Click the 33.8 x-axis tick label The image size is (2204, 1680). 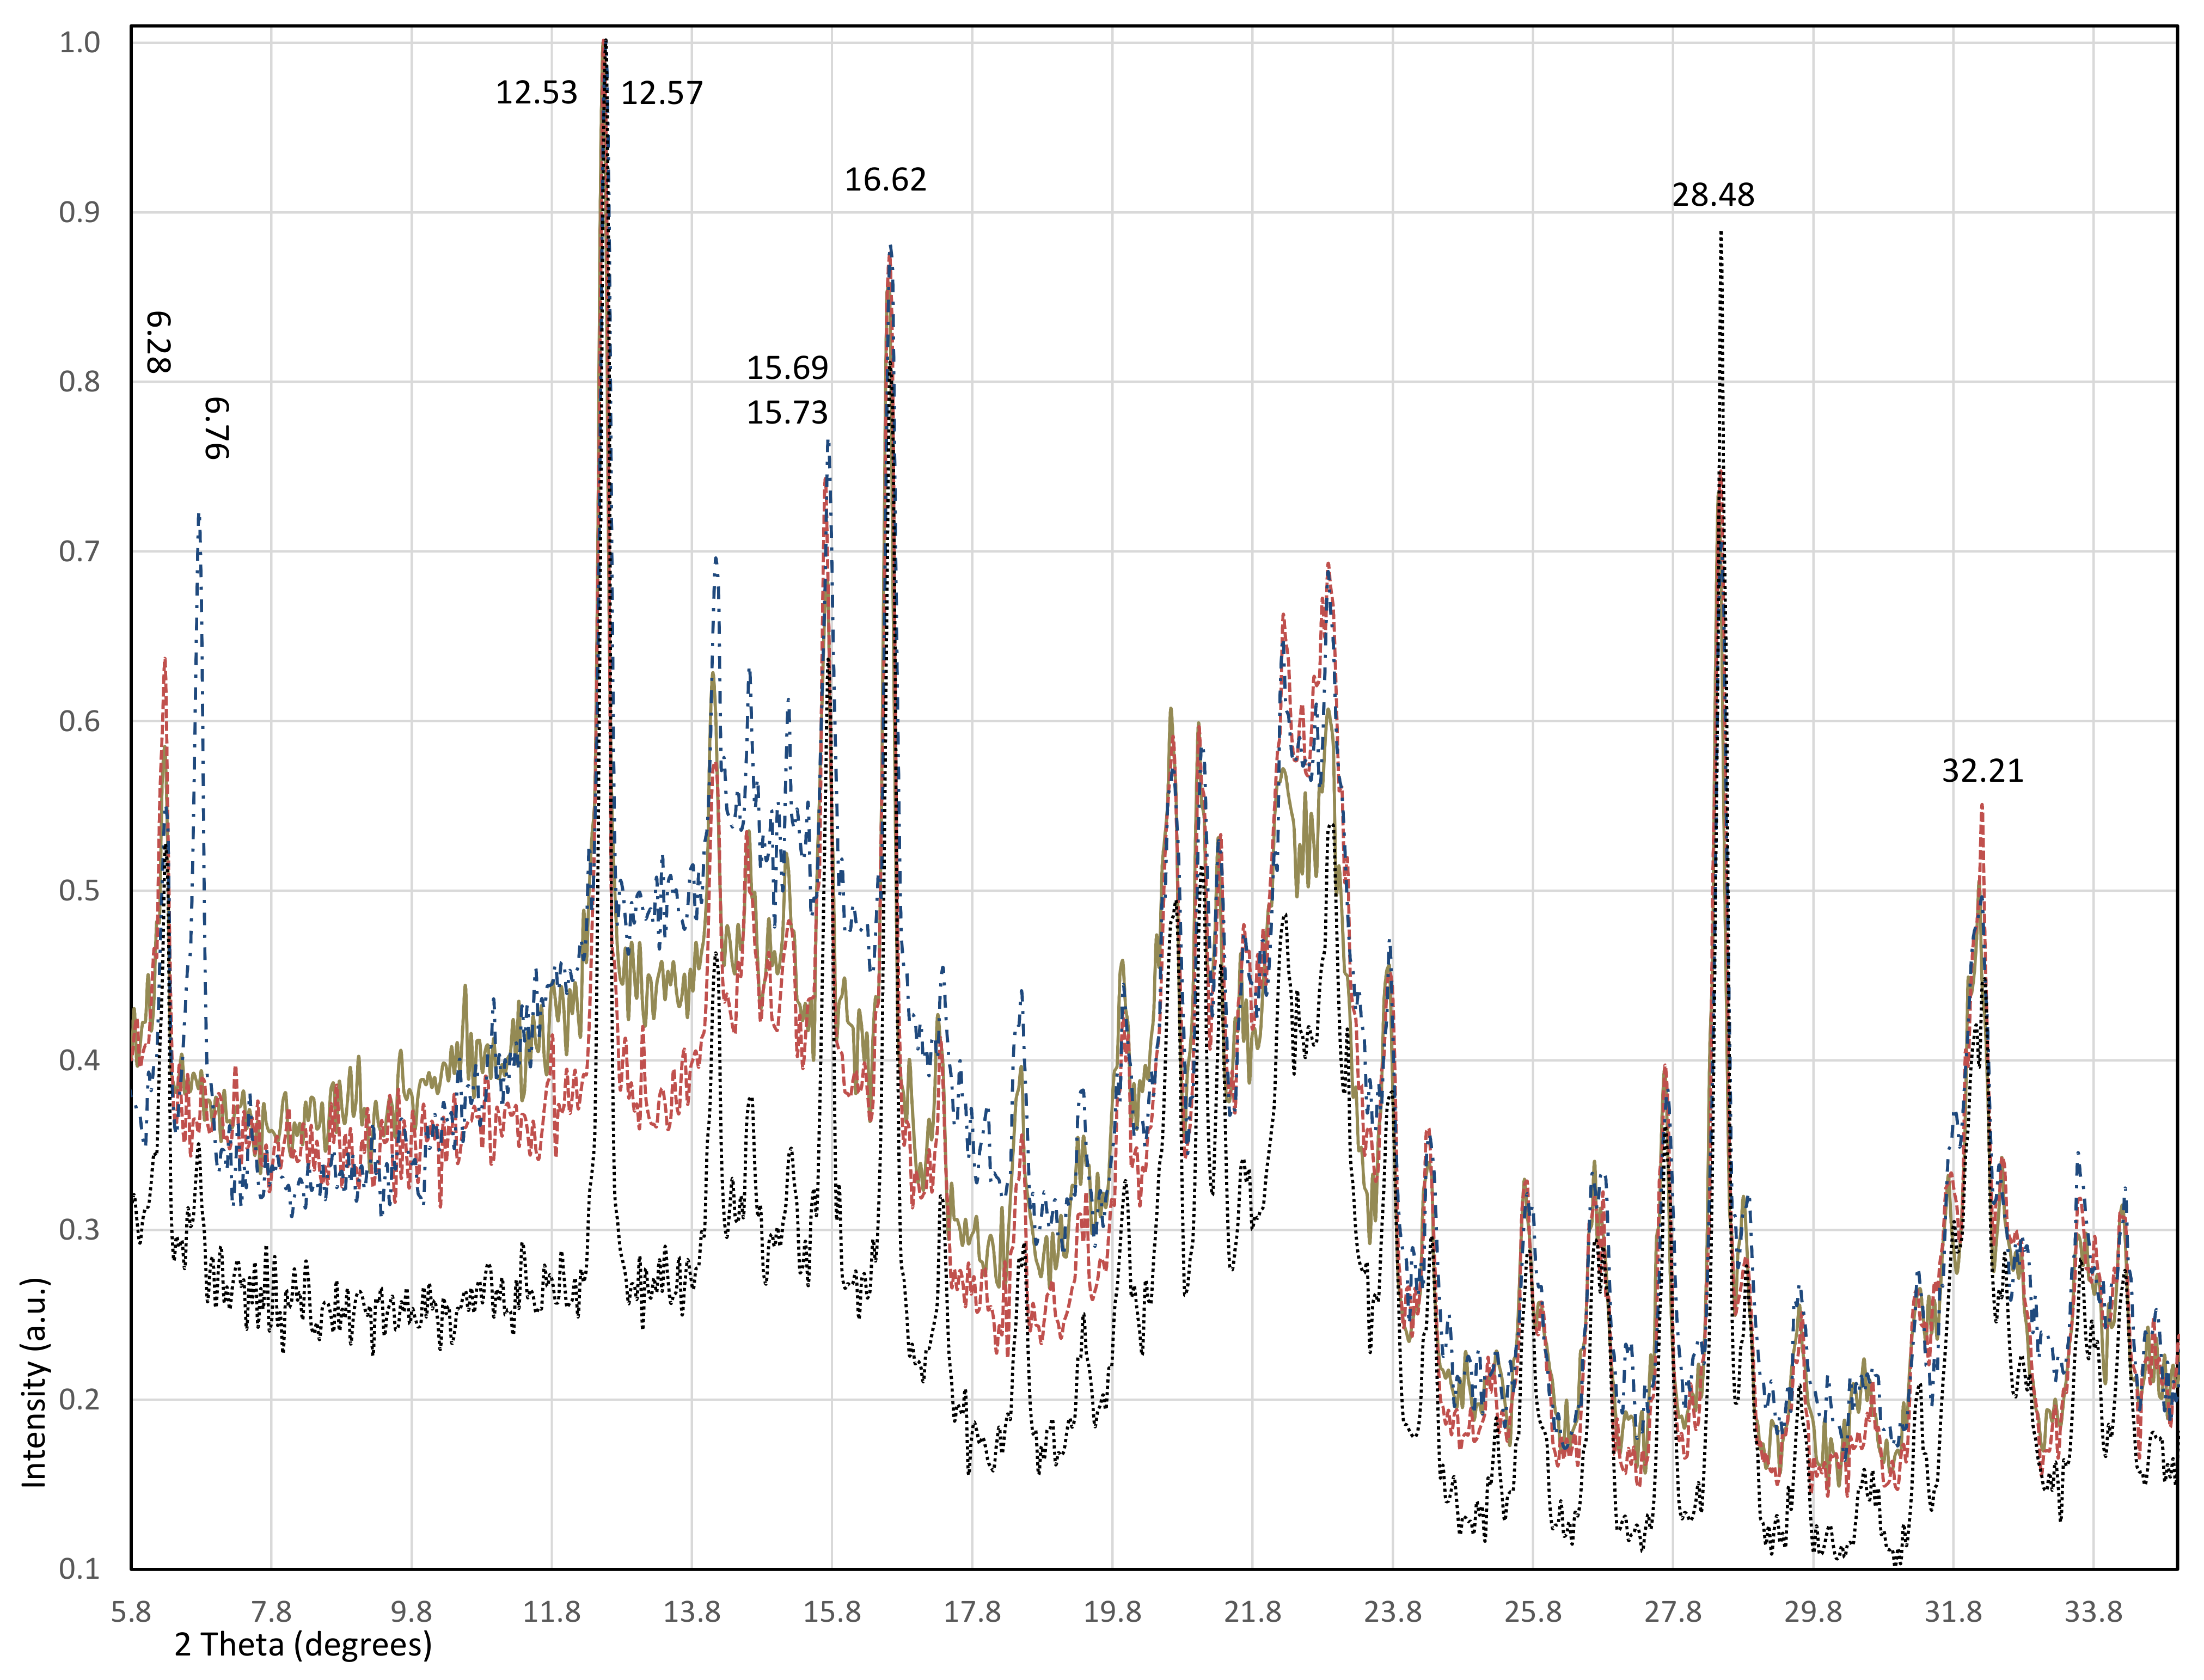tap(2092, 1612)
